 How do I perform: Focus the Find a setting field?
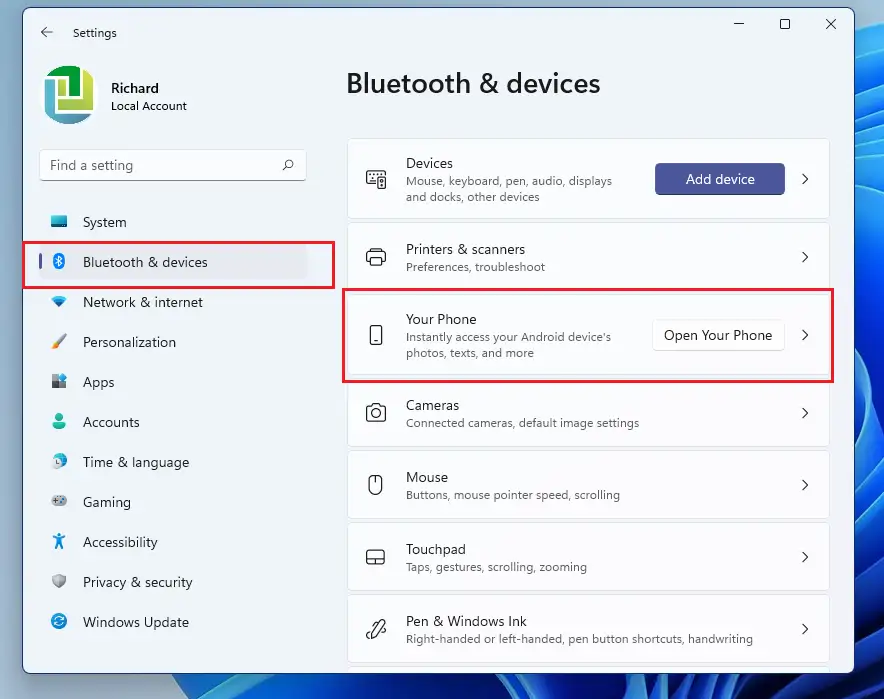pyautogui.click(x=173, y=165)
